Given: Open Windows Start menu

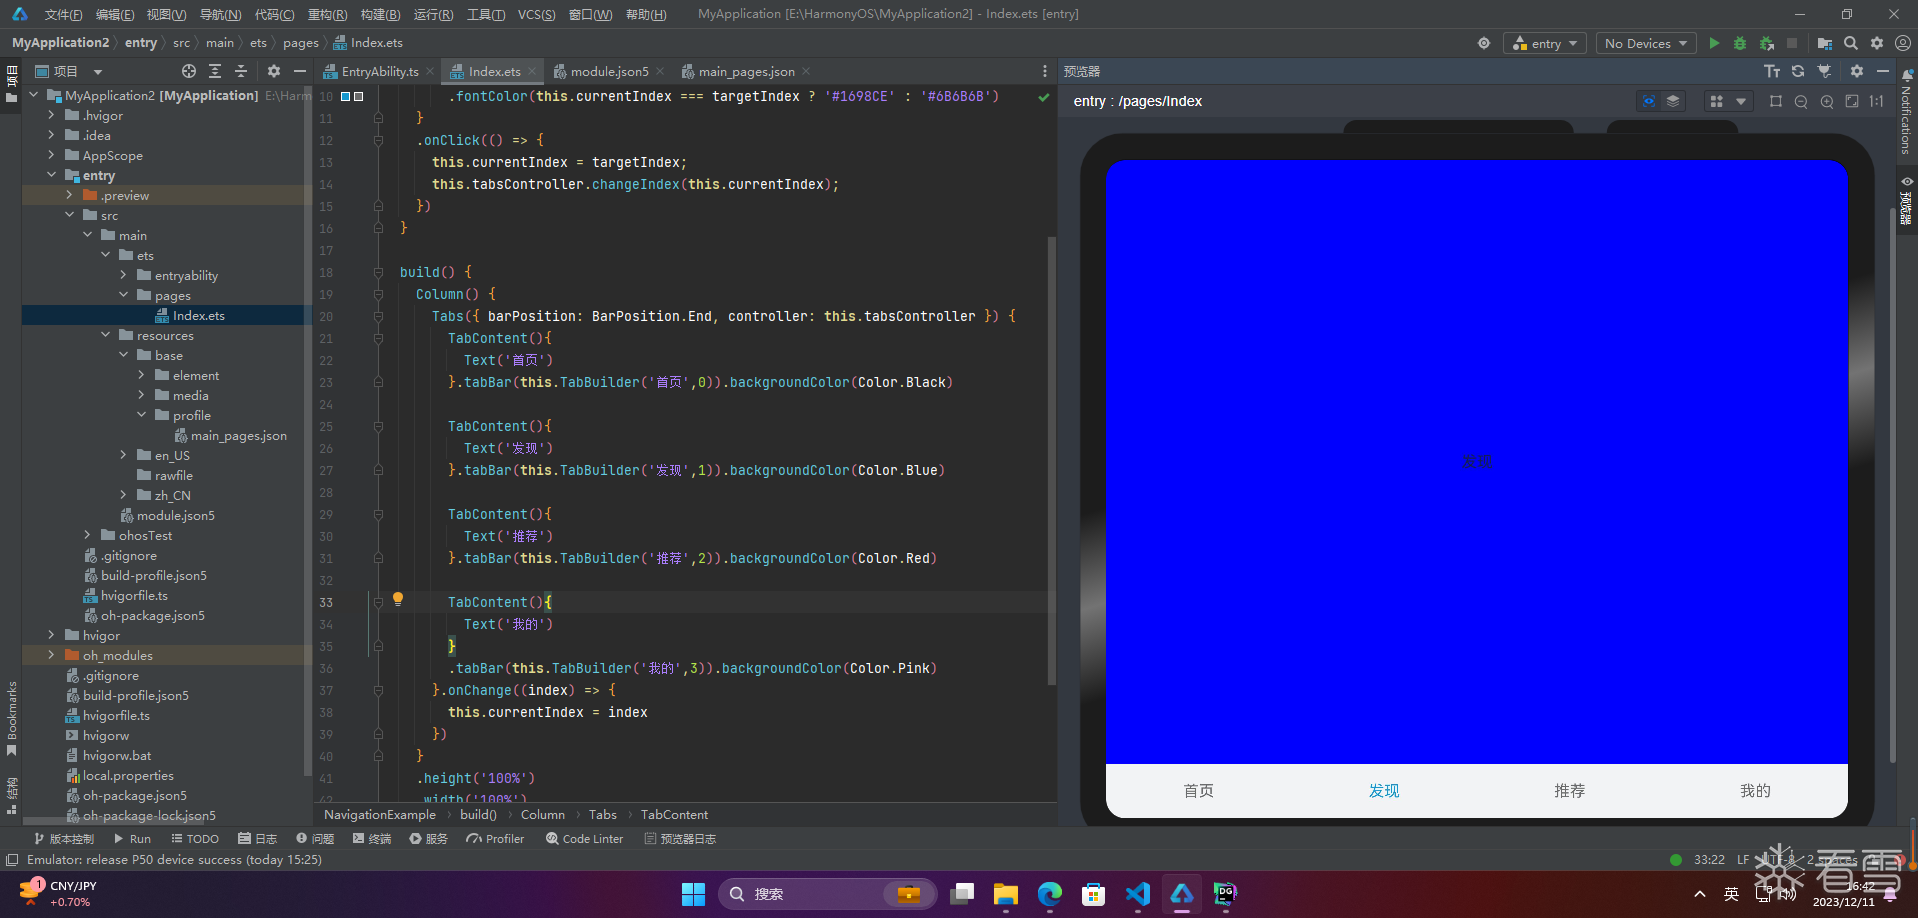Looking at the screenshot, I should 693,894.
